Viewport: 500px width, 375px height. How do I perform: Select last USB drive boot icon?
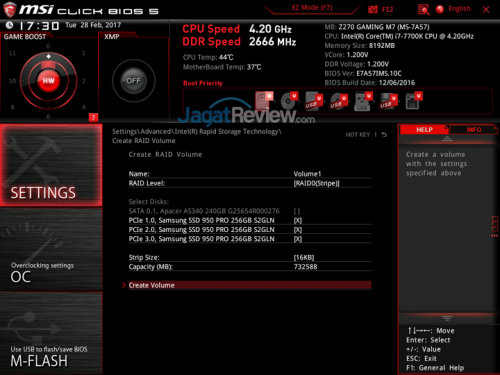click(388, 101)
